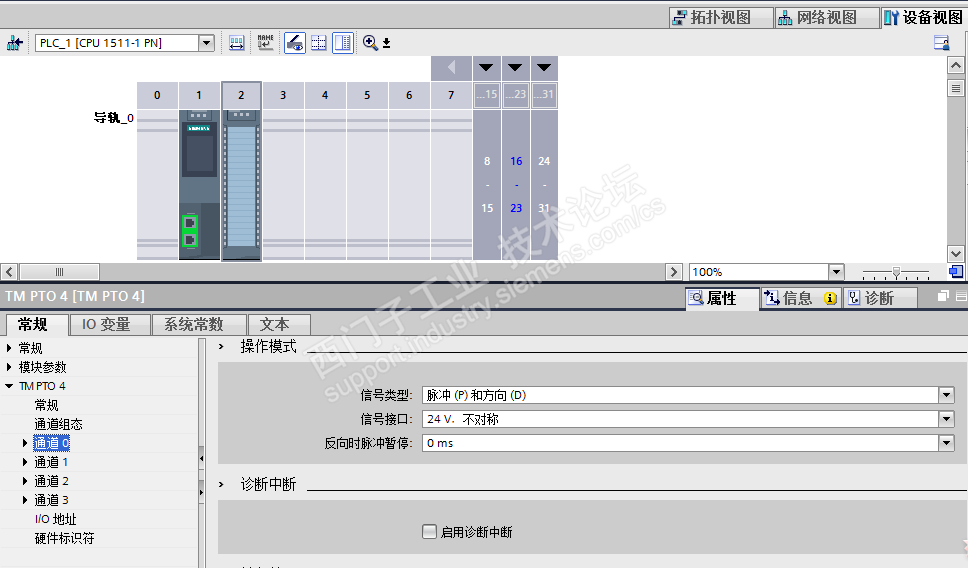
Task: Expand the 通道 0 tree node
Action: (25, 443)
